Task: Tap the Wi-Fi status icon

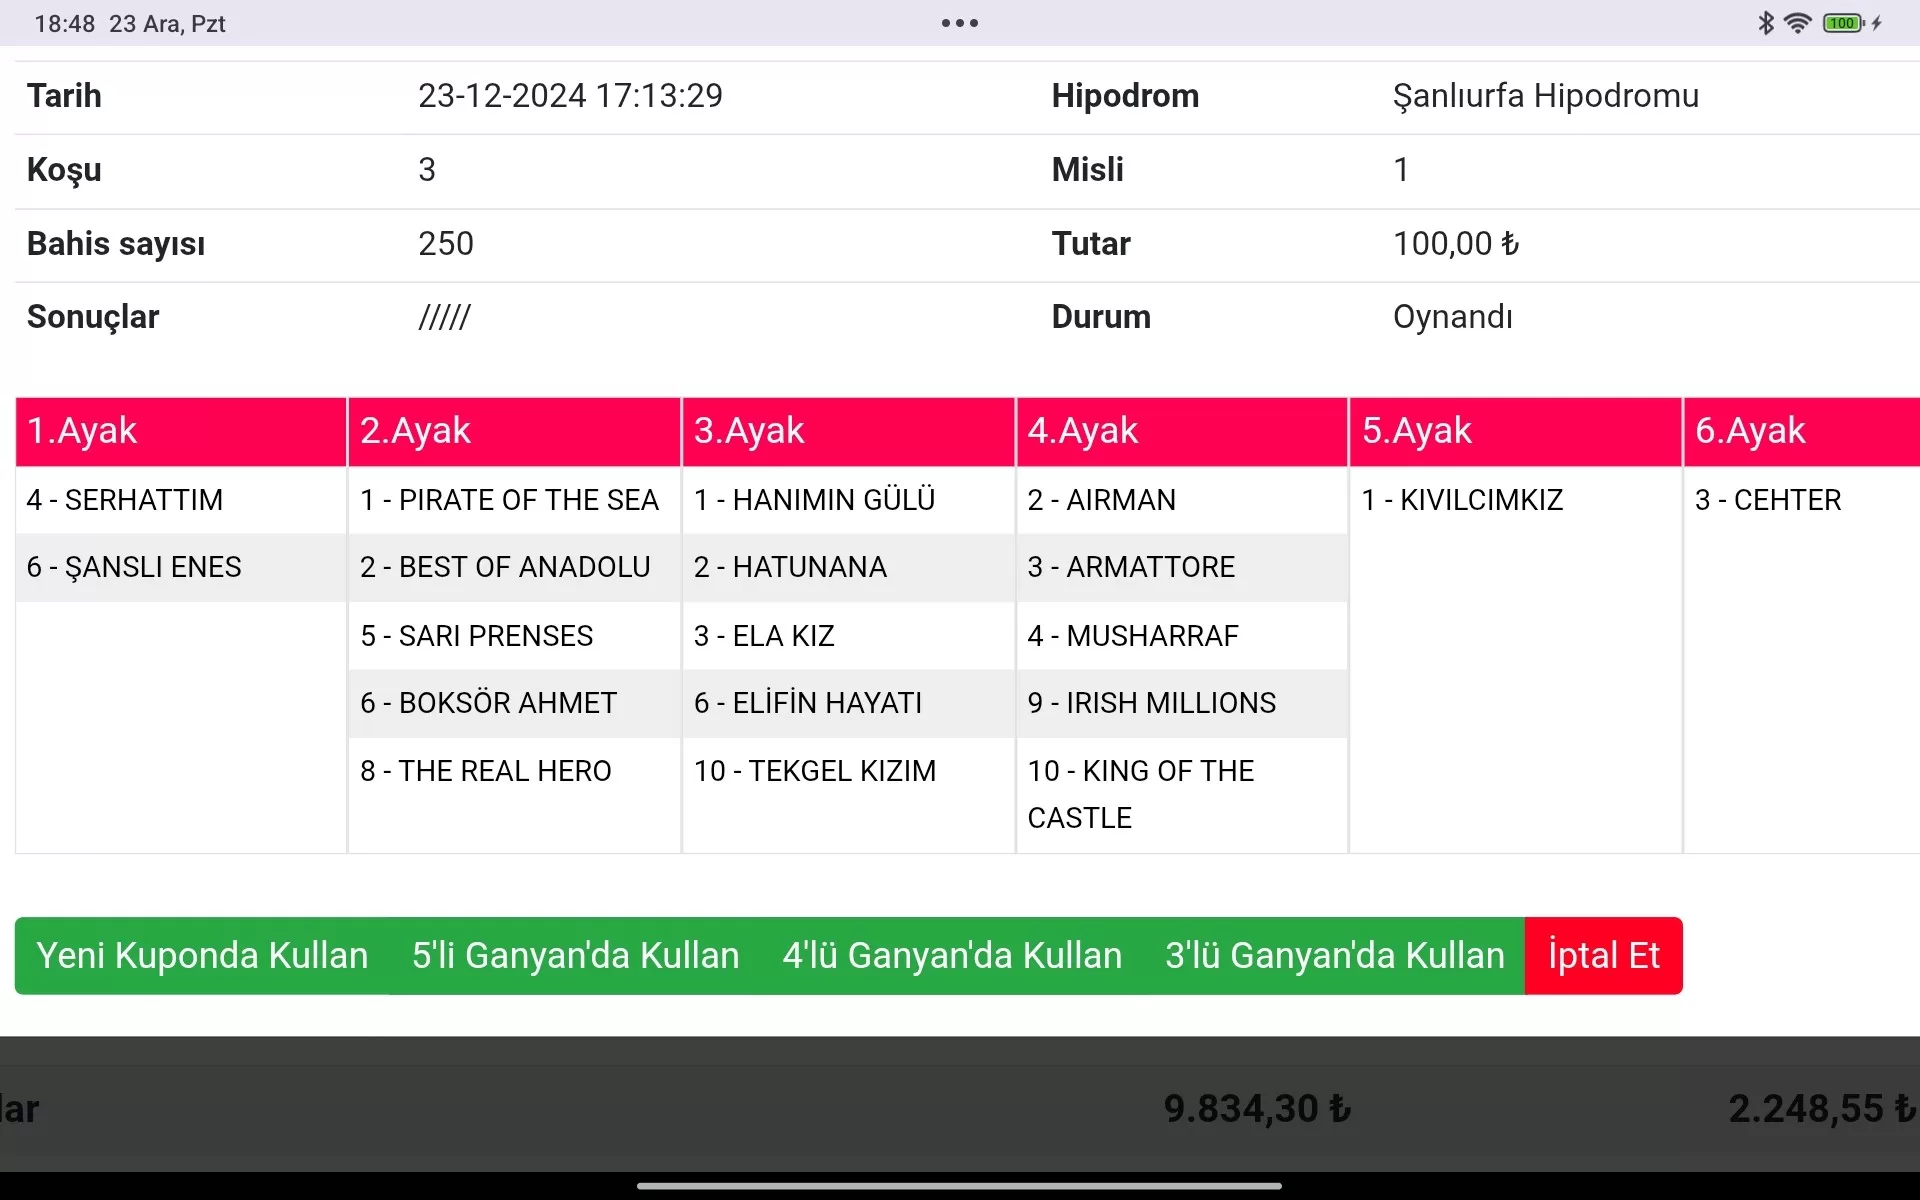Action: click(1797, 23)
